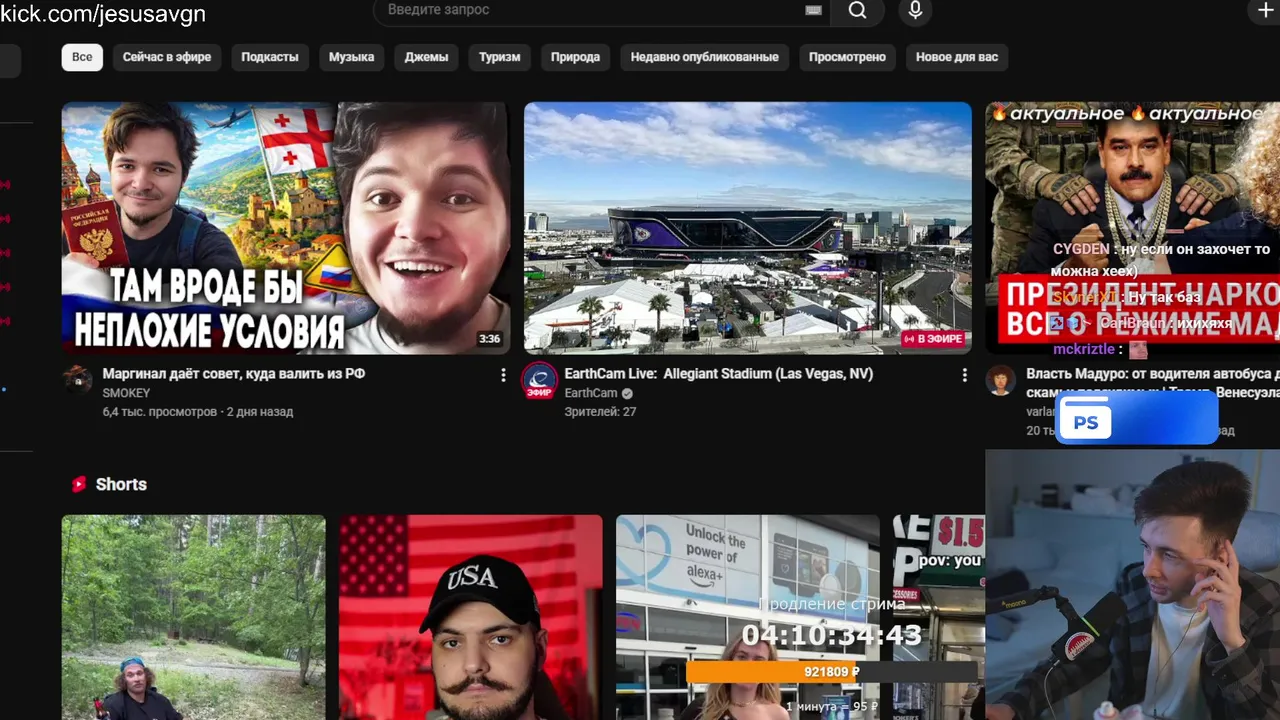Click the PS overlay badge
Image resolution: width=1280 pixels, height=720 pixels.
(x=1137, y=418)
